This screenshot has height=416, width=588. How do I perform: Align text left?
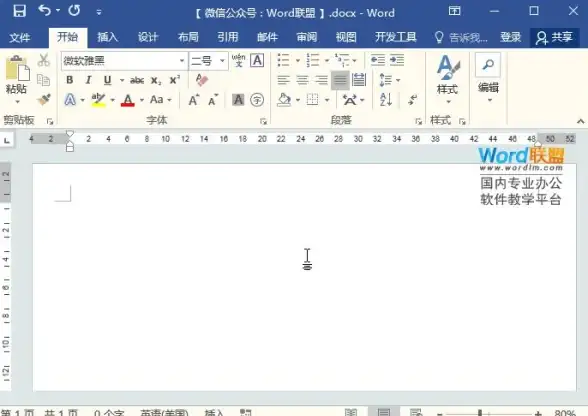(x=284, y=80)
